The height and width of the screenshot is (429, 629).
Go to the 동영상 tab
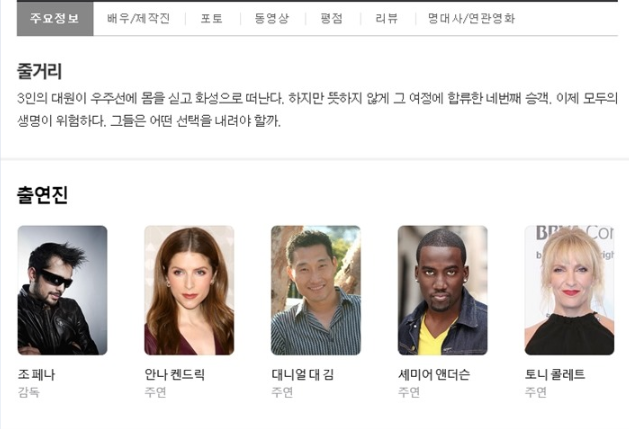click(x=272, y=18)
